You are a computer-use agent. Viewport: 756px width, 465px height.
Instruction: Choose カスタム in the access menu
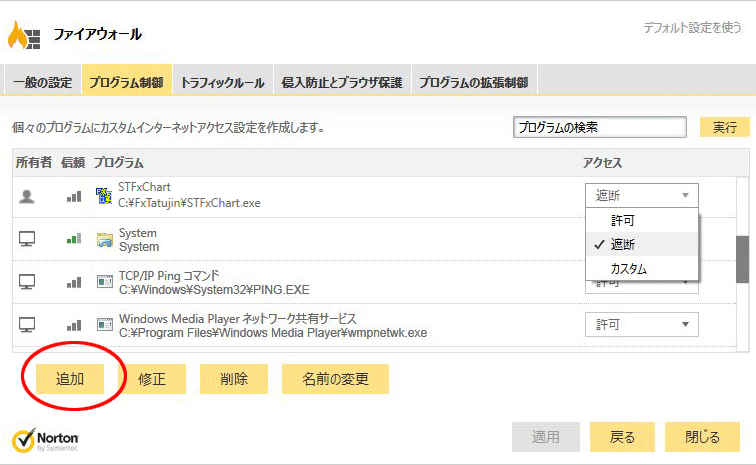point(642,268)
